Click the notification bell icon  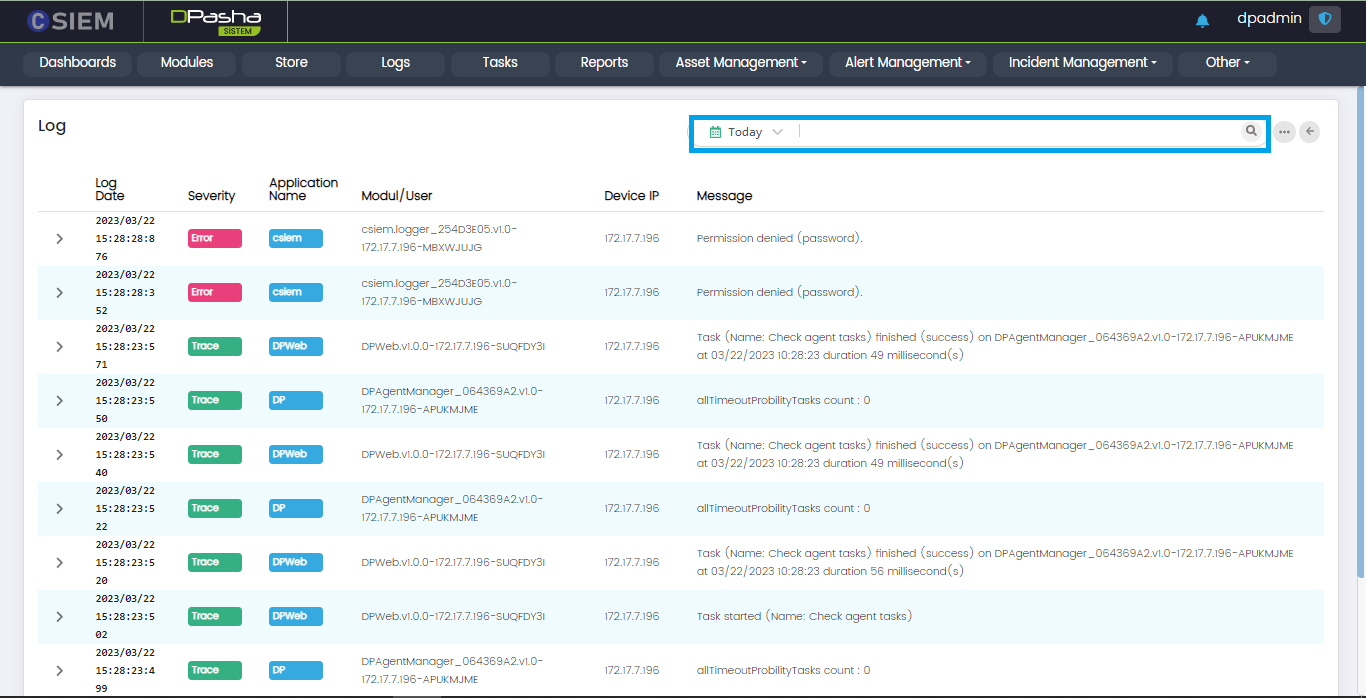click(1202, 21)
